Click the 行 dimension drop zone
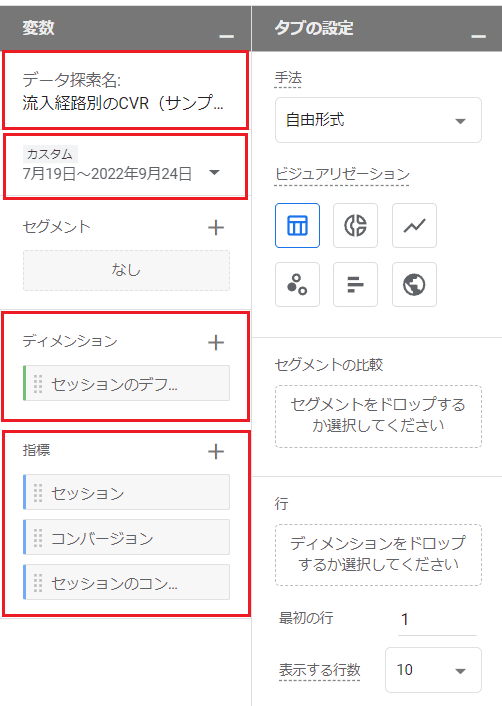The width and height of the screenshot is (502, 706). (378, 555)
